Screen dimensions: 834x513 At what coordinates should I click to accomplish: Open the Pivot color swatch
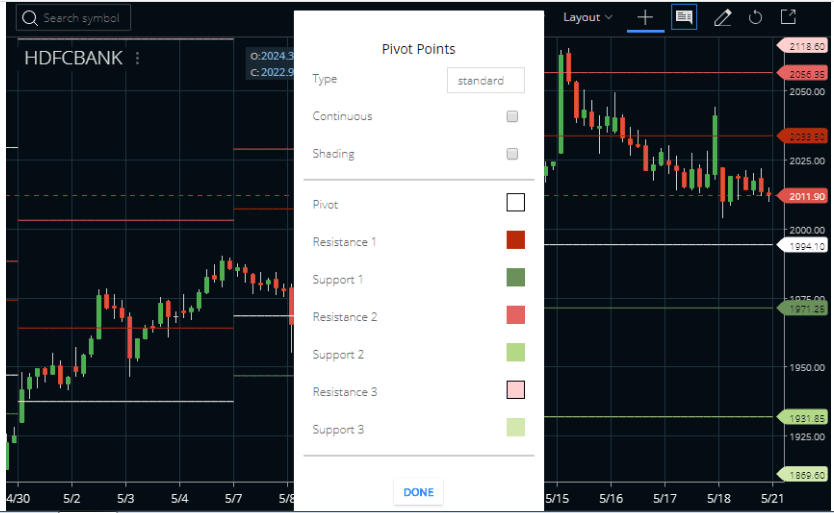tap(515, 202)
